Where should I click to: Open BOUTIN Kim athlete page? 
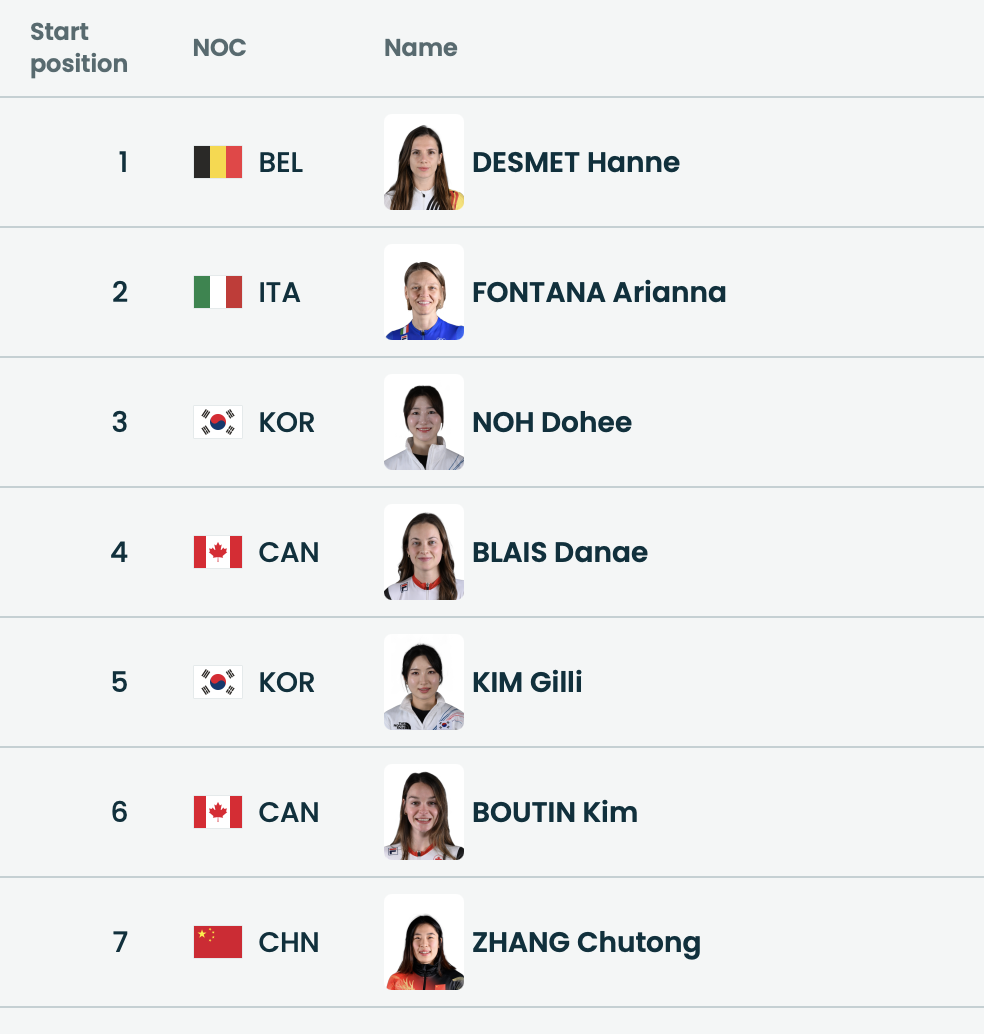pyautogui.click(x=555, y=812)
